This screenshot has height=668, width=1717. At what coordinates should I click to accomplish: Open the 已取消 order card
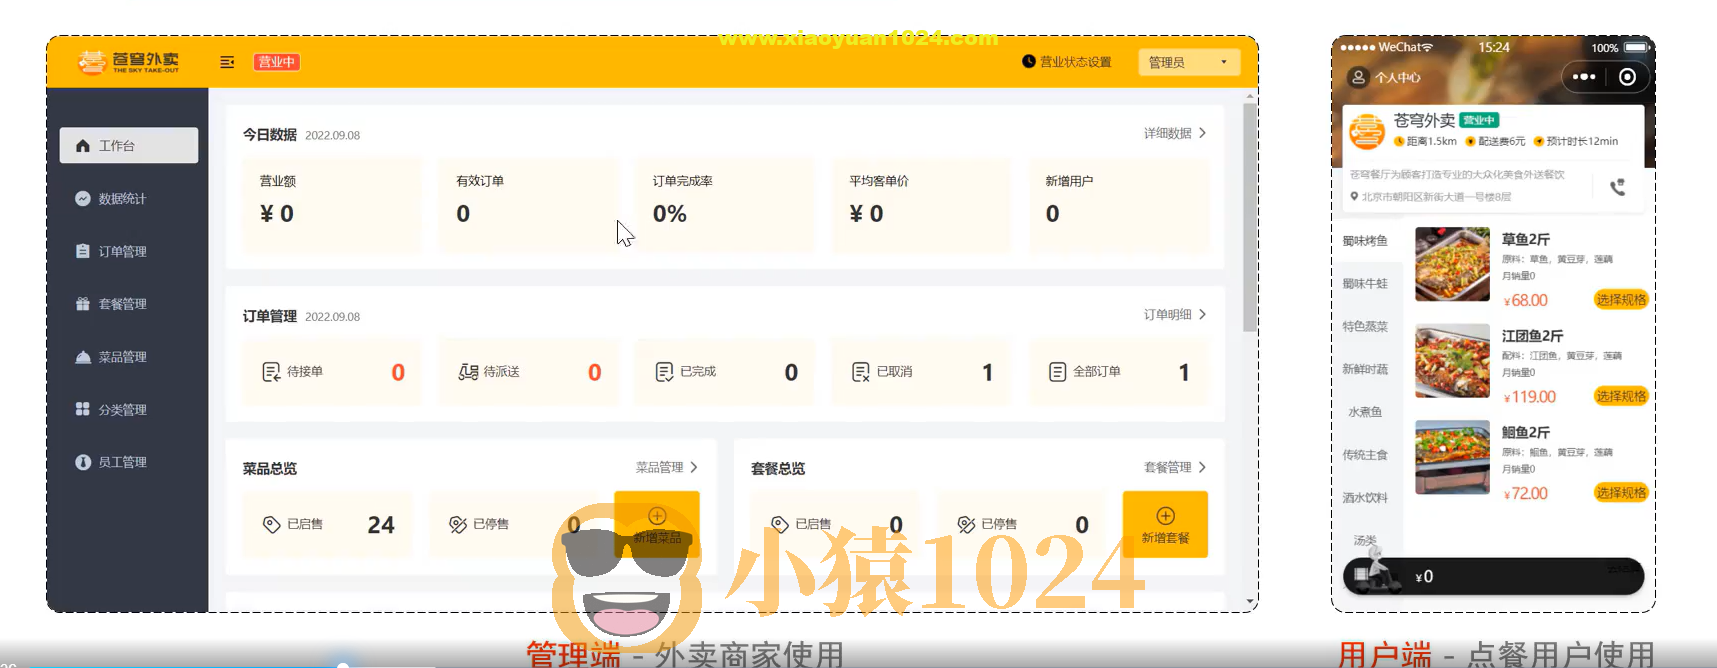coord(921,372)
